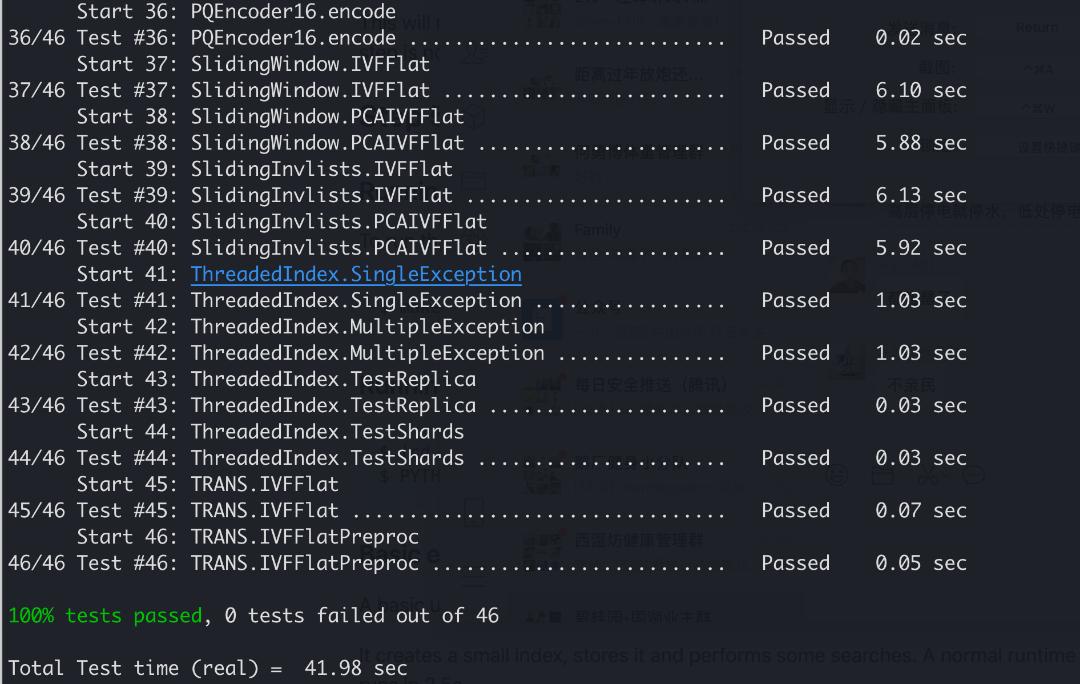Open the underlined ThreadedIndex.SingleException link
1080x684 pixels.
pos(356,274)
